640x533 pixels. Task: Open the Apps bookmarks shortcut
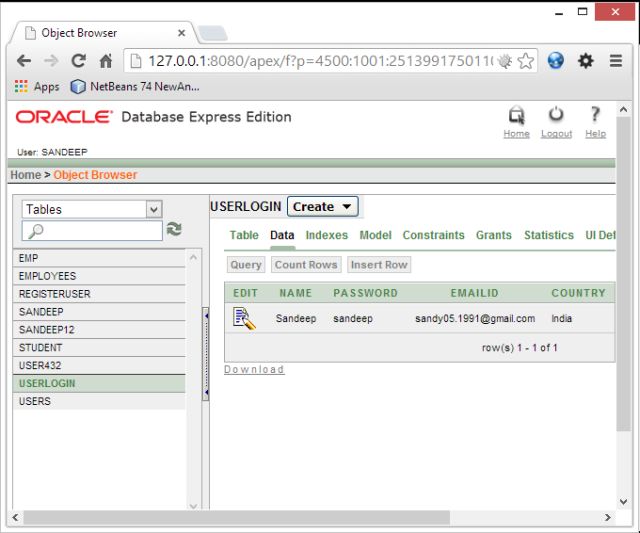tap(37, 87)
